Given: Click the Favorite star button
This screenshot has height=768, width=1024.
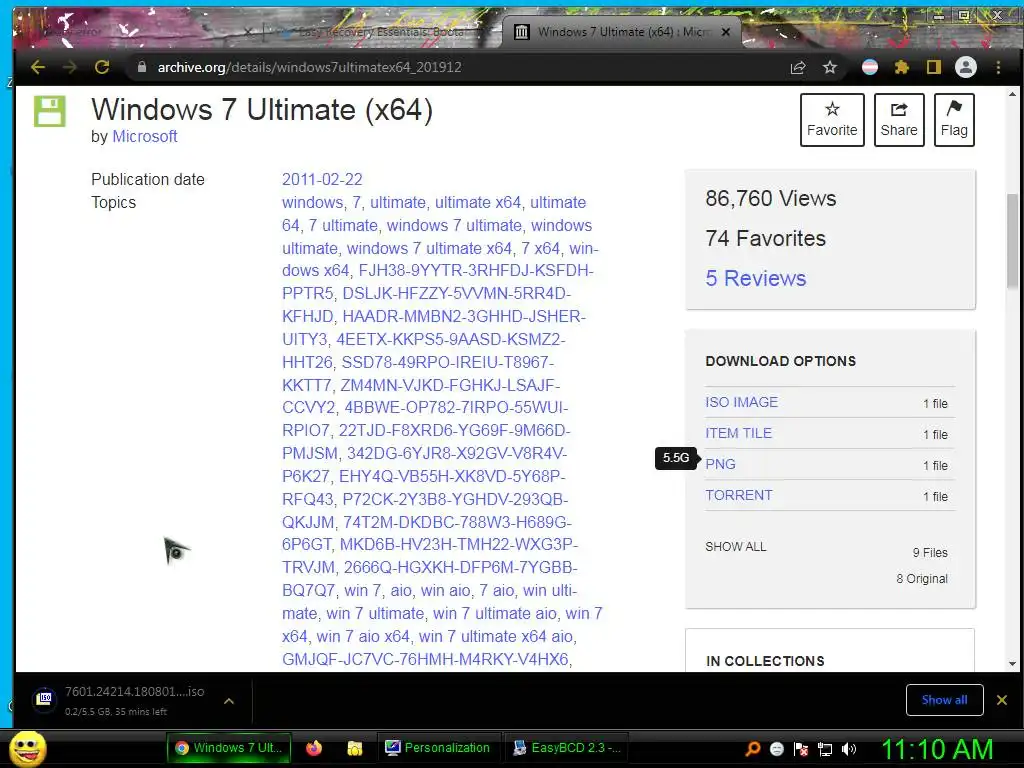Looking at the screenshot, I should pyautogui.click(x=832, y=120).
